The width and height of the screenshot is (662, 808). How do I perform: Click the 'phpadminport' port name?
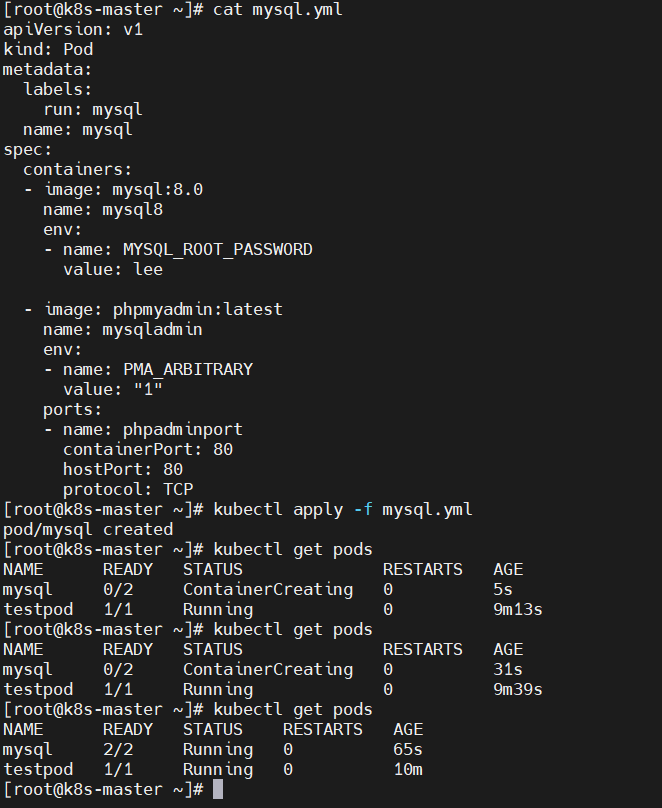182,429
